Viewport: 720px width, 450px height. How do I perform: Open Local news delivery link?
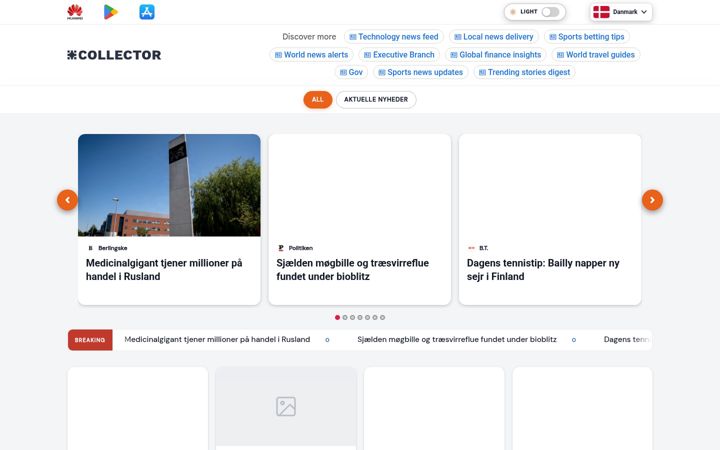tap(494, 37)
